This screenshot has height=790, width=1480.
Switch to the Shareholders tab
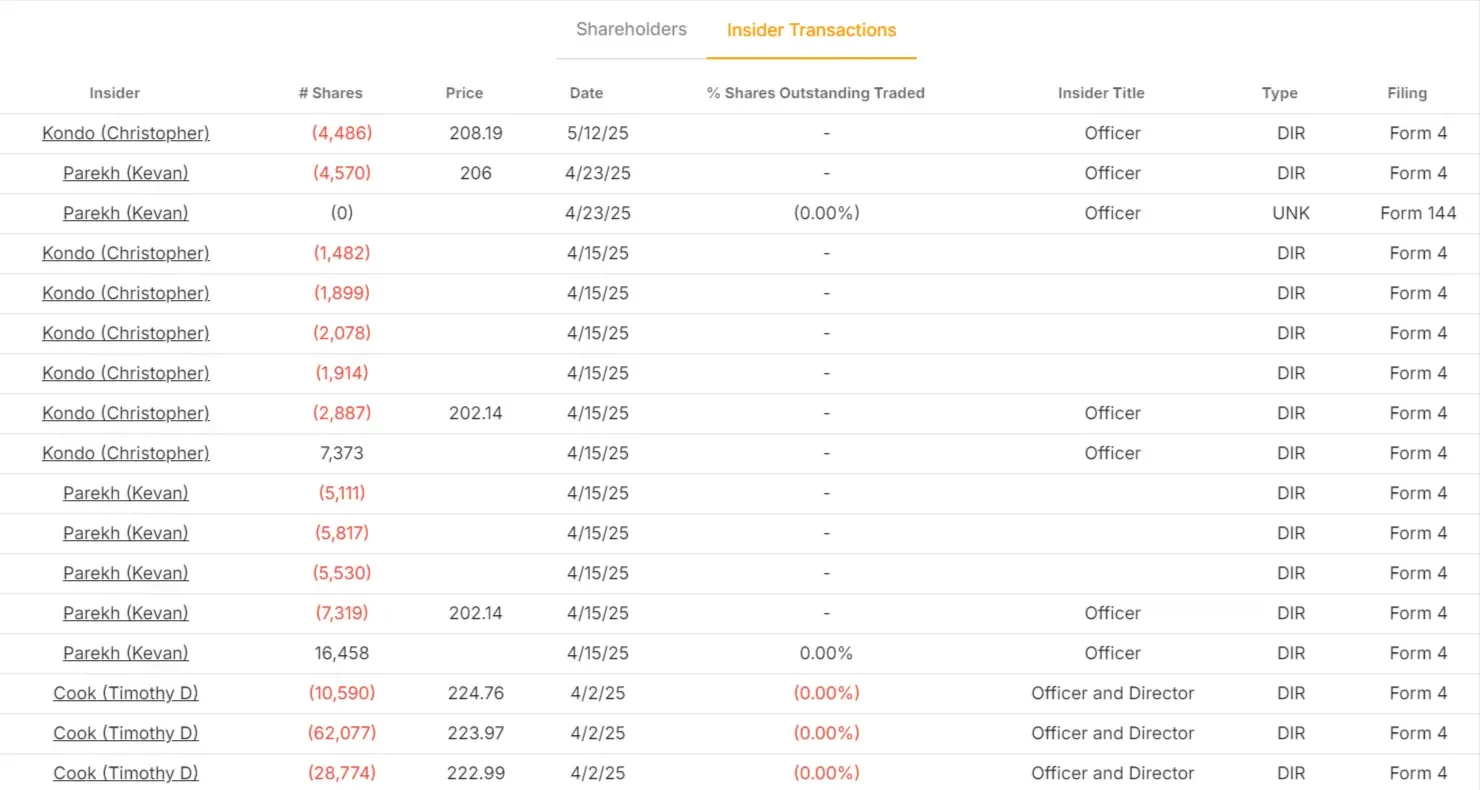tap(630, 29)
